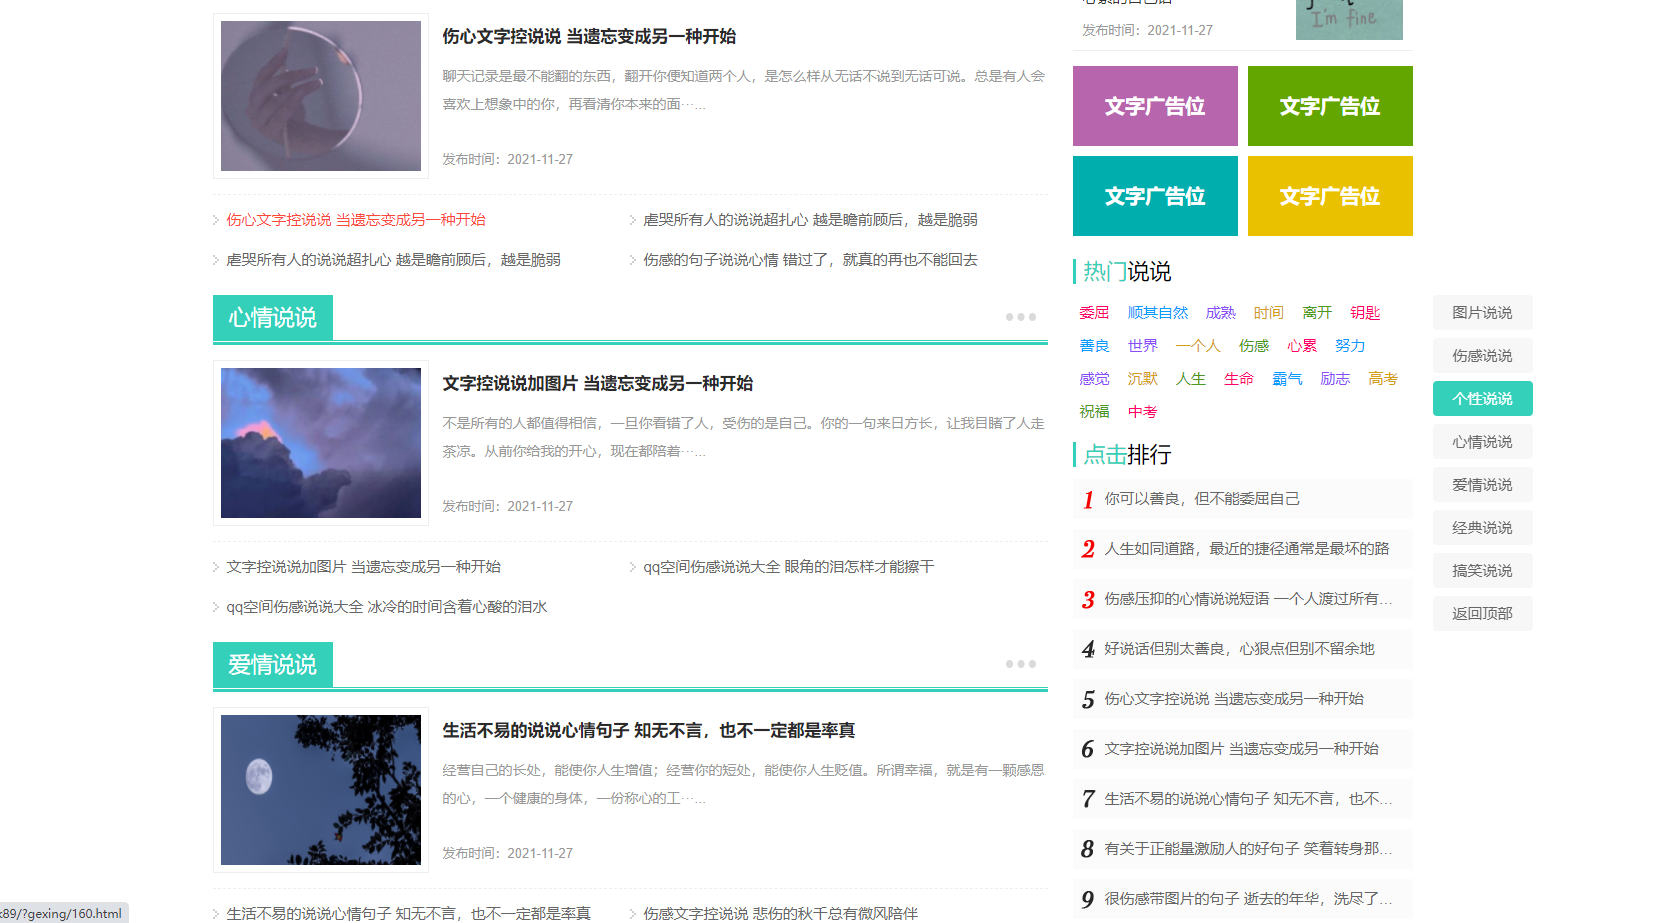Click hot tag 顺其自然
Image resolution: width=1658 pixels, height=923 pixels.
pos(1158,312)
